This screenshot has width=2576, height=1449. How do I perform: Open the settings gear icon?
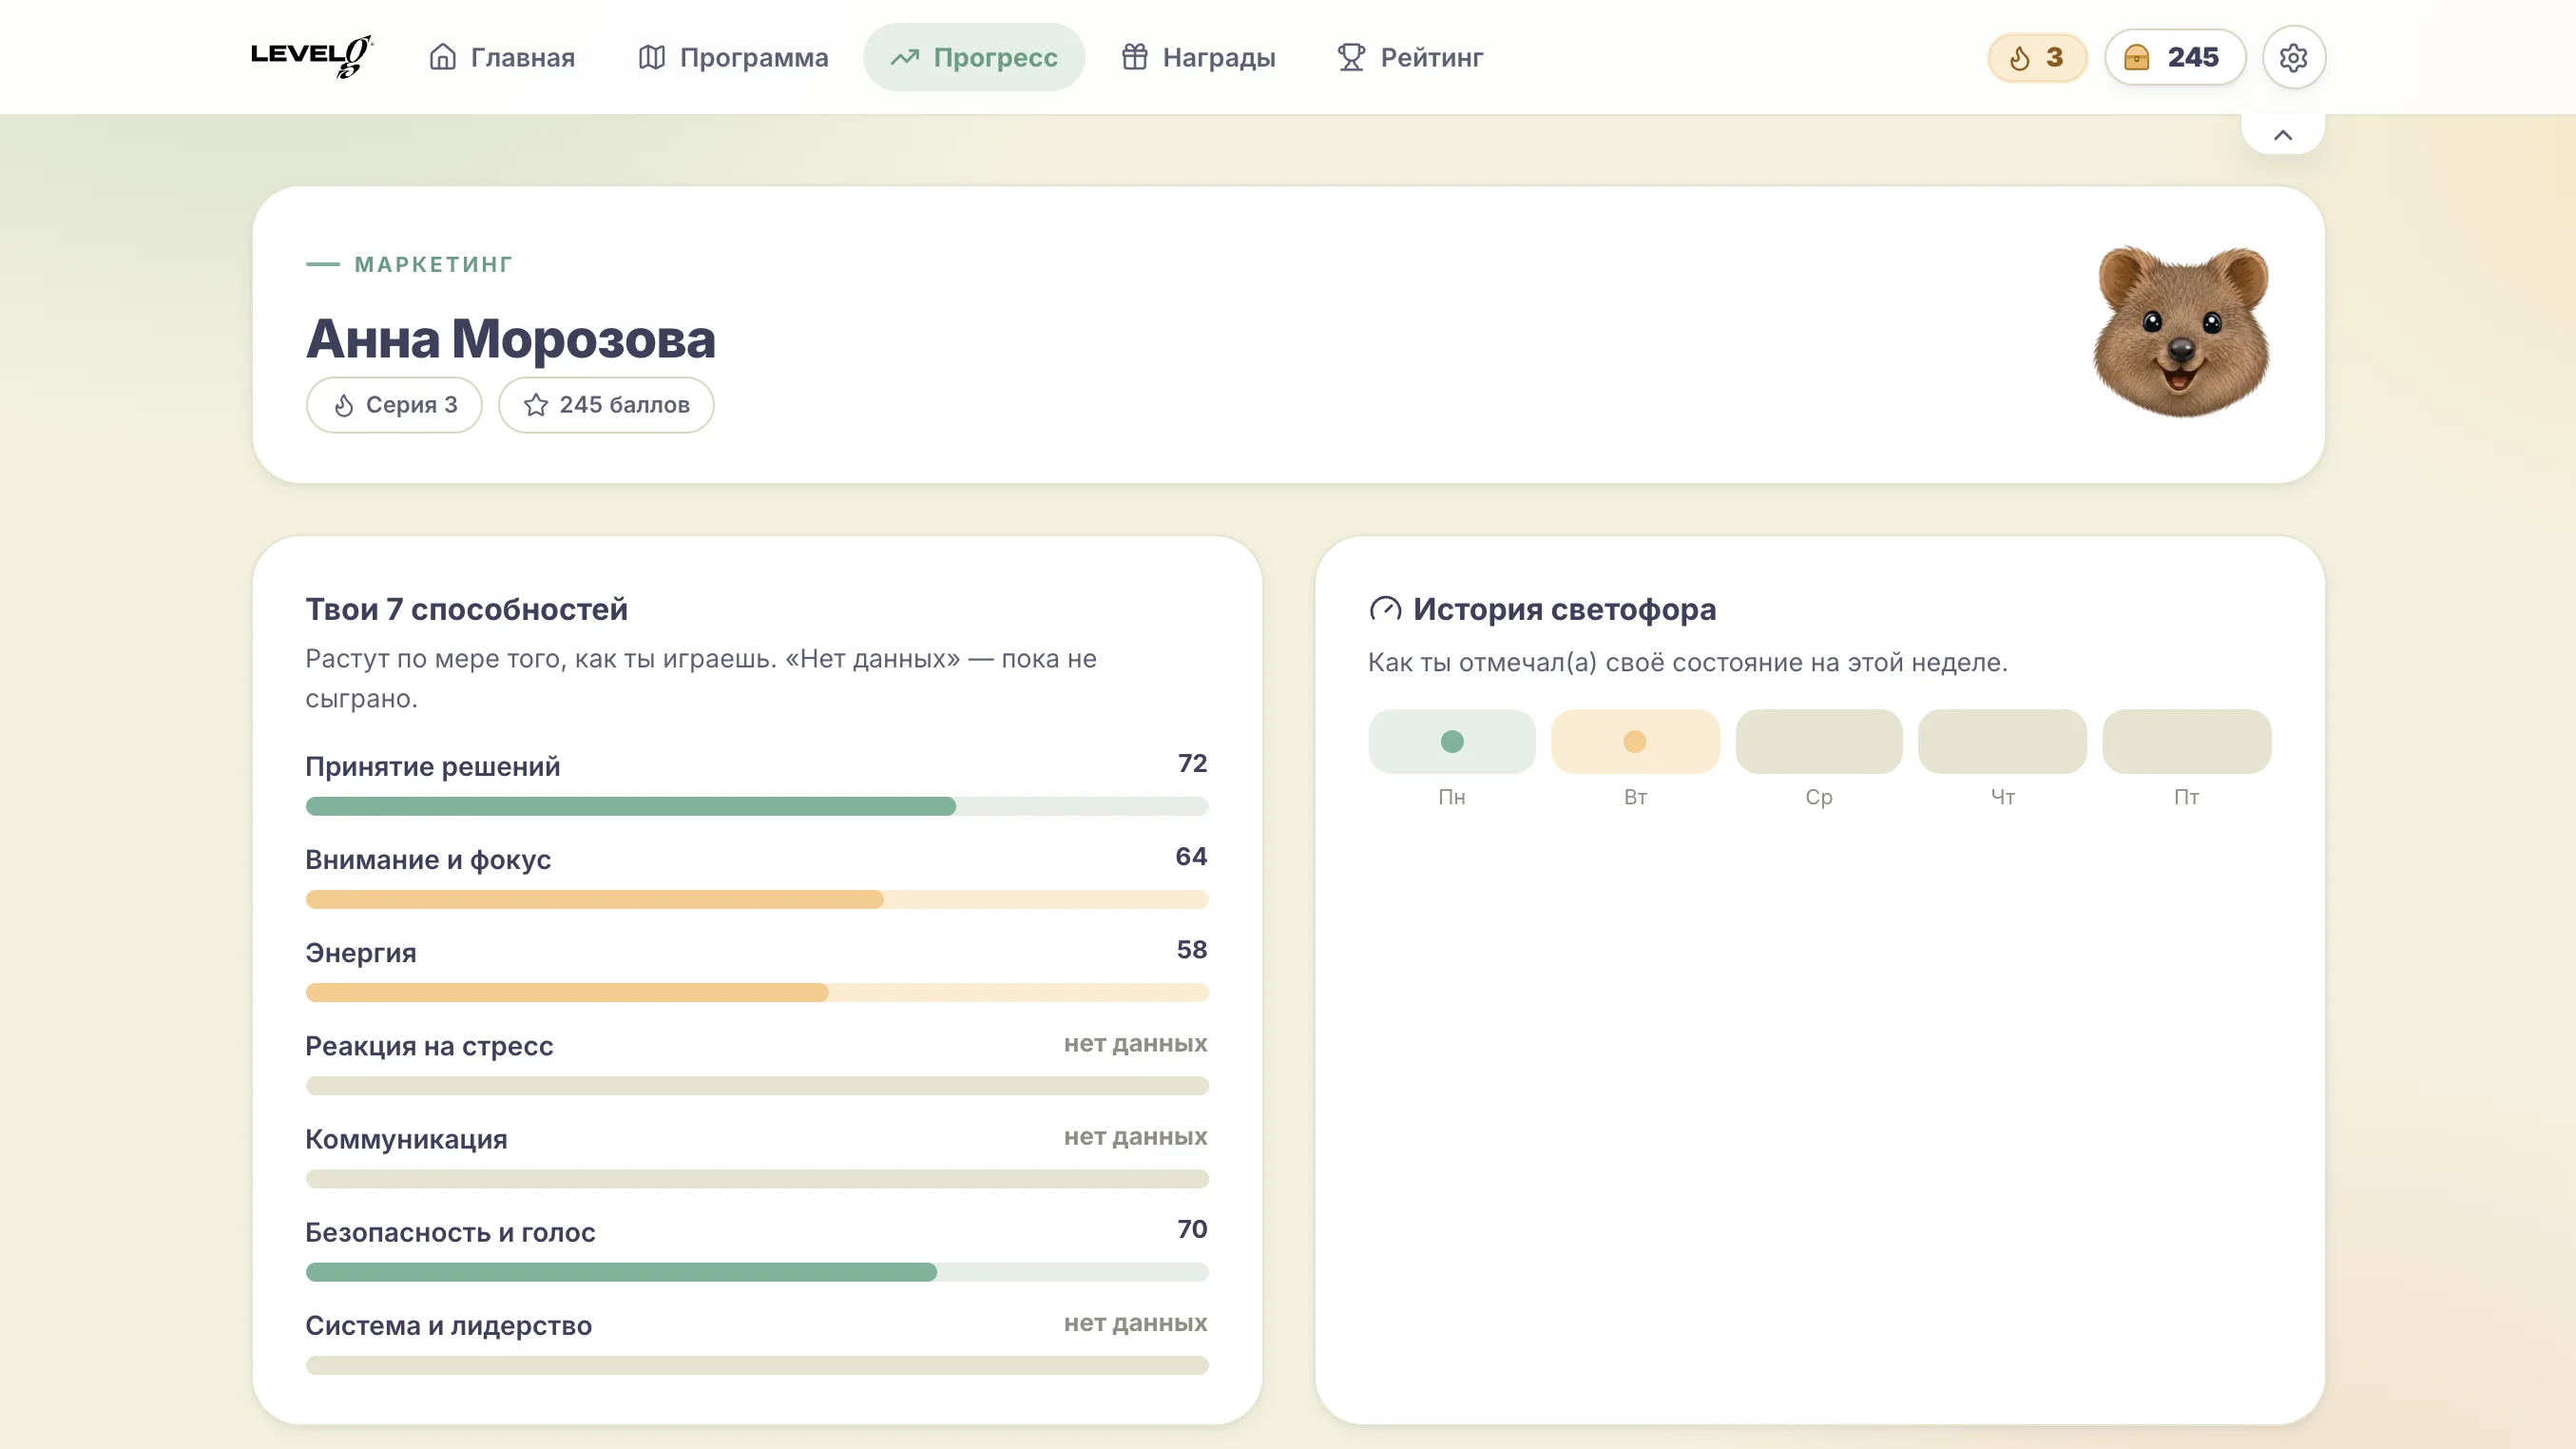pyautogui.click(x=2293, y=57)
